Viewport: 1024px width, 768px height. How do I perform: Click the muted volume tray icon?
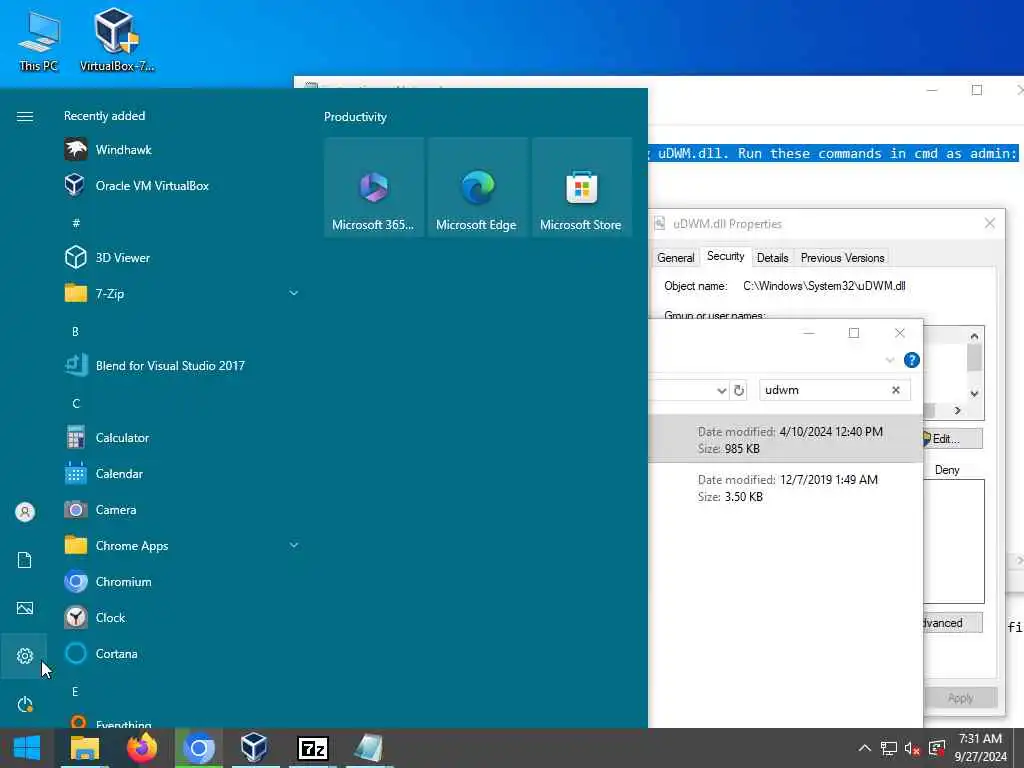[912, 748]
